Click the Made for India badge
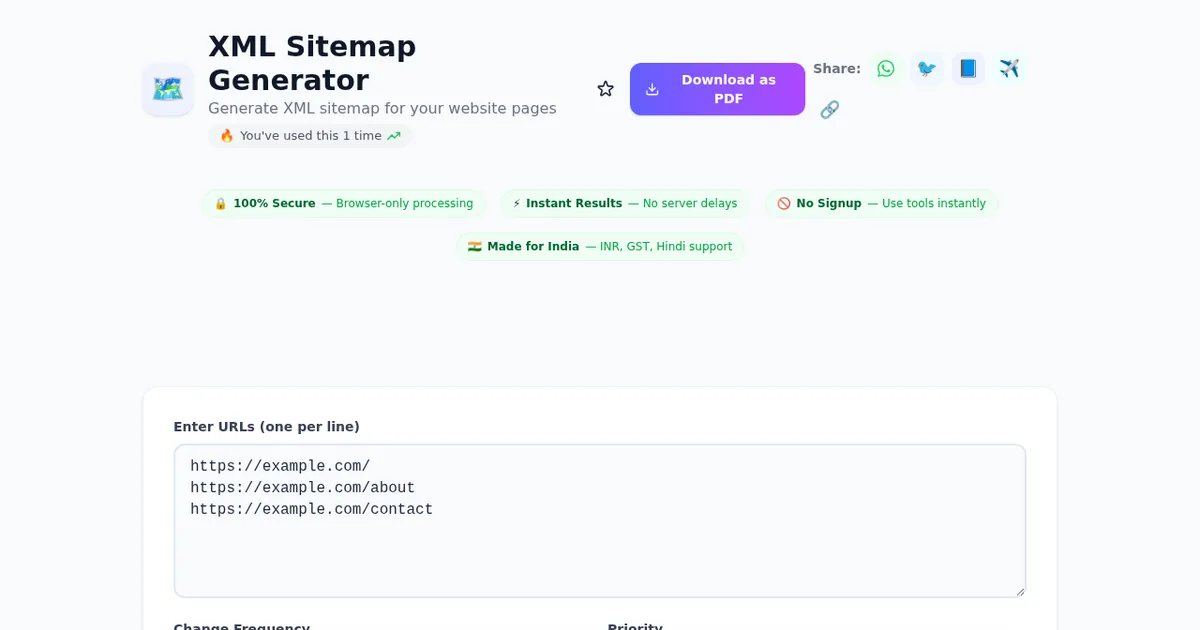 pos(600,246)
